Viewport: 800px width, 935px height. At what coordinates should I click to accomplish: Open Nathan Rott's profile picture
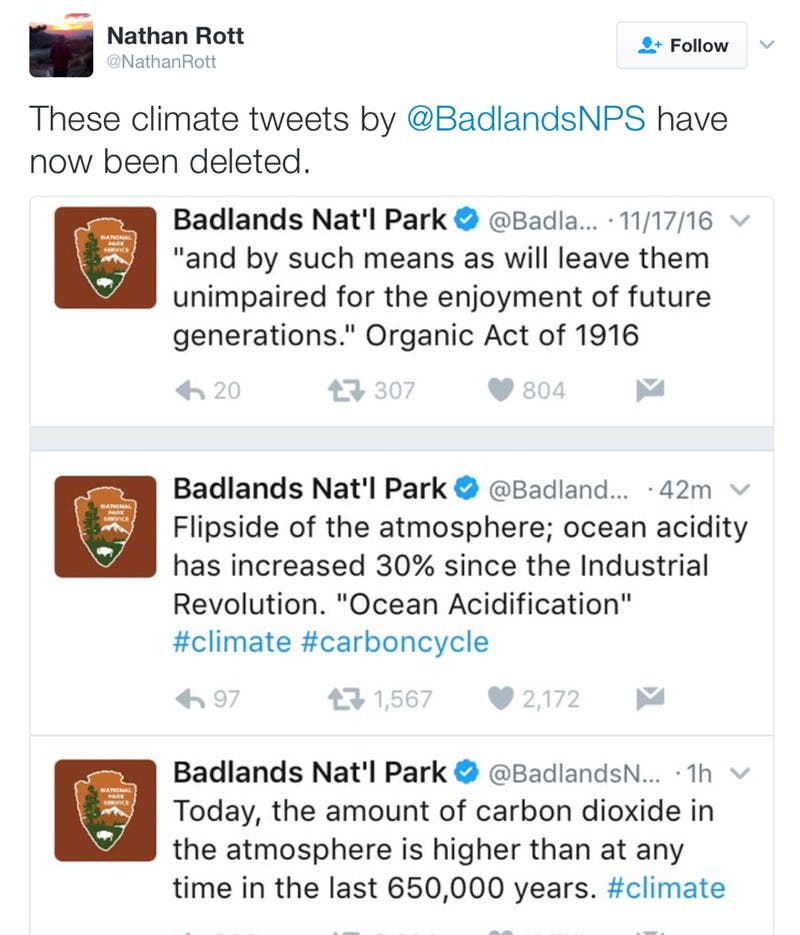[x=61, y=44]
